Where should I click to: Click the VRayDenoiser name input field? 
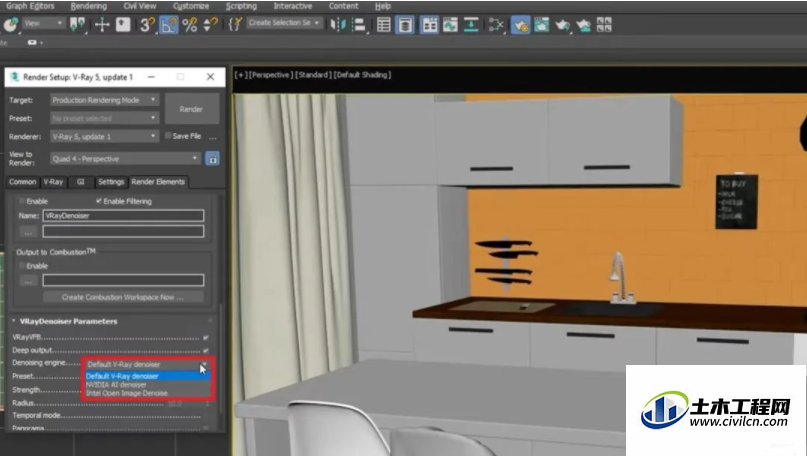123,216
